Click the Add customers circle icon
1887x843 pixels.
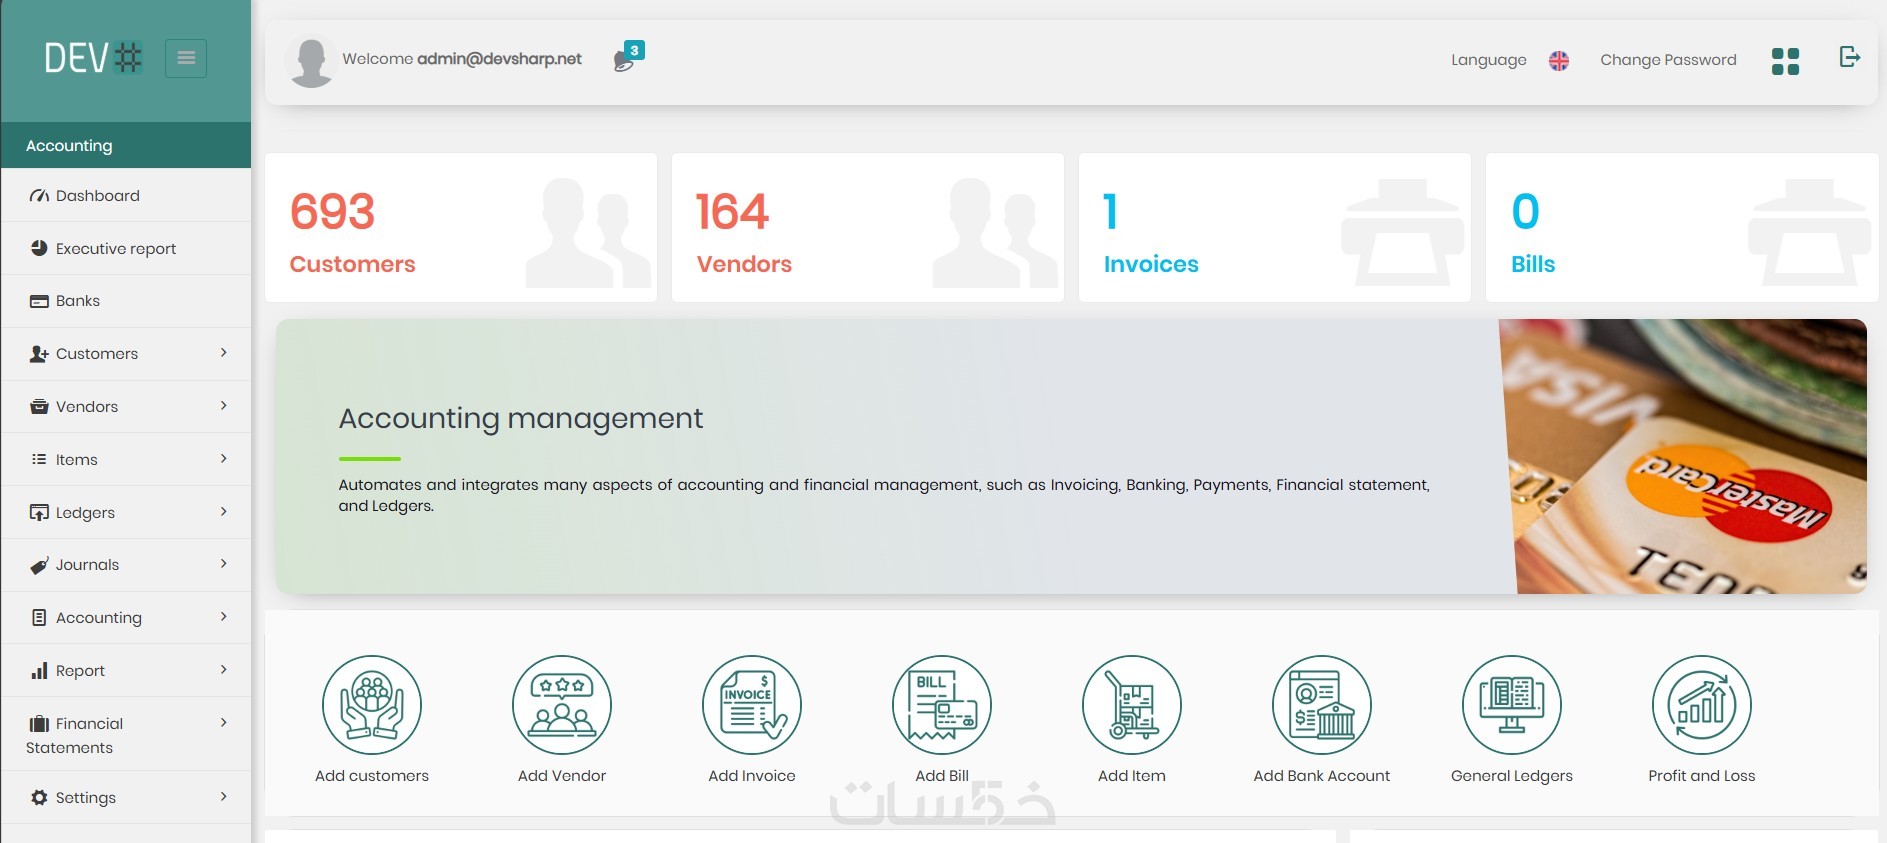[372, 705]
